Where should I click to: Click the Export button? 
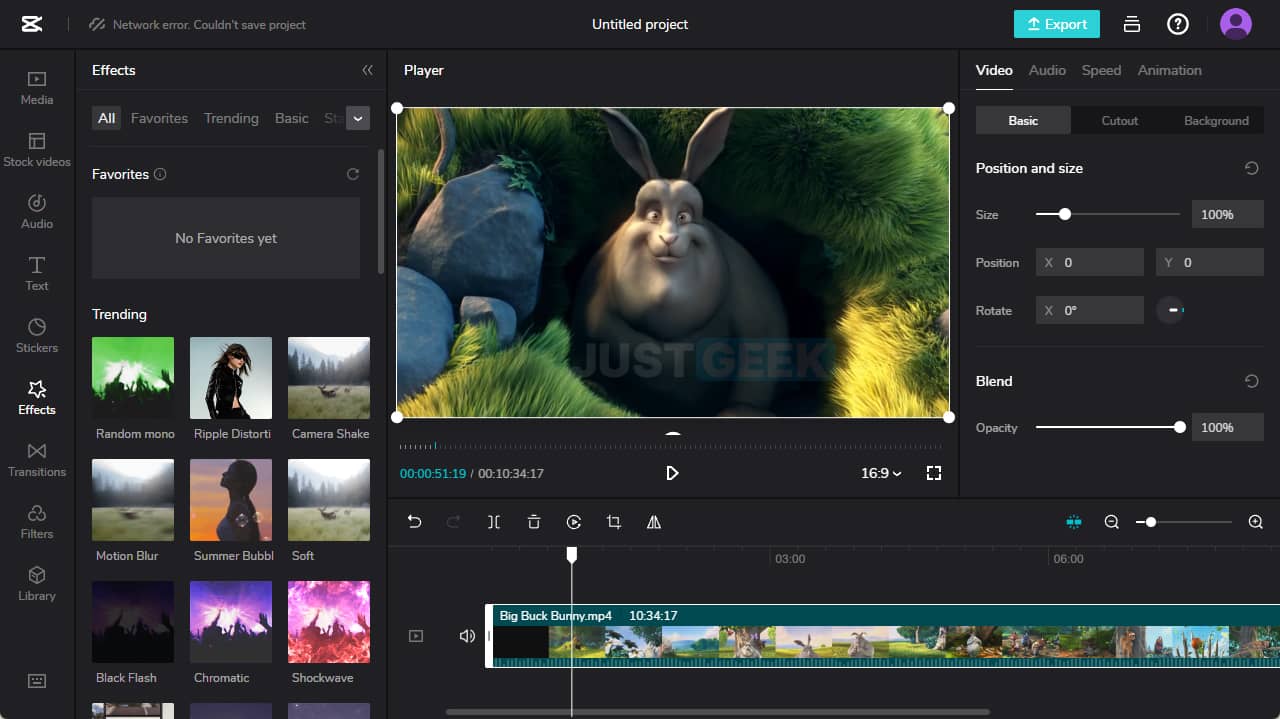(x=1057, y=24)
